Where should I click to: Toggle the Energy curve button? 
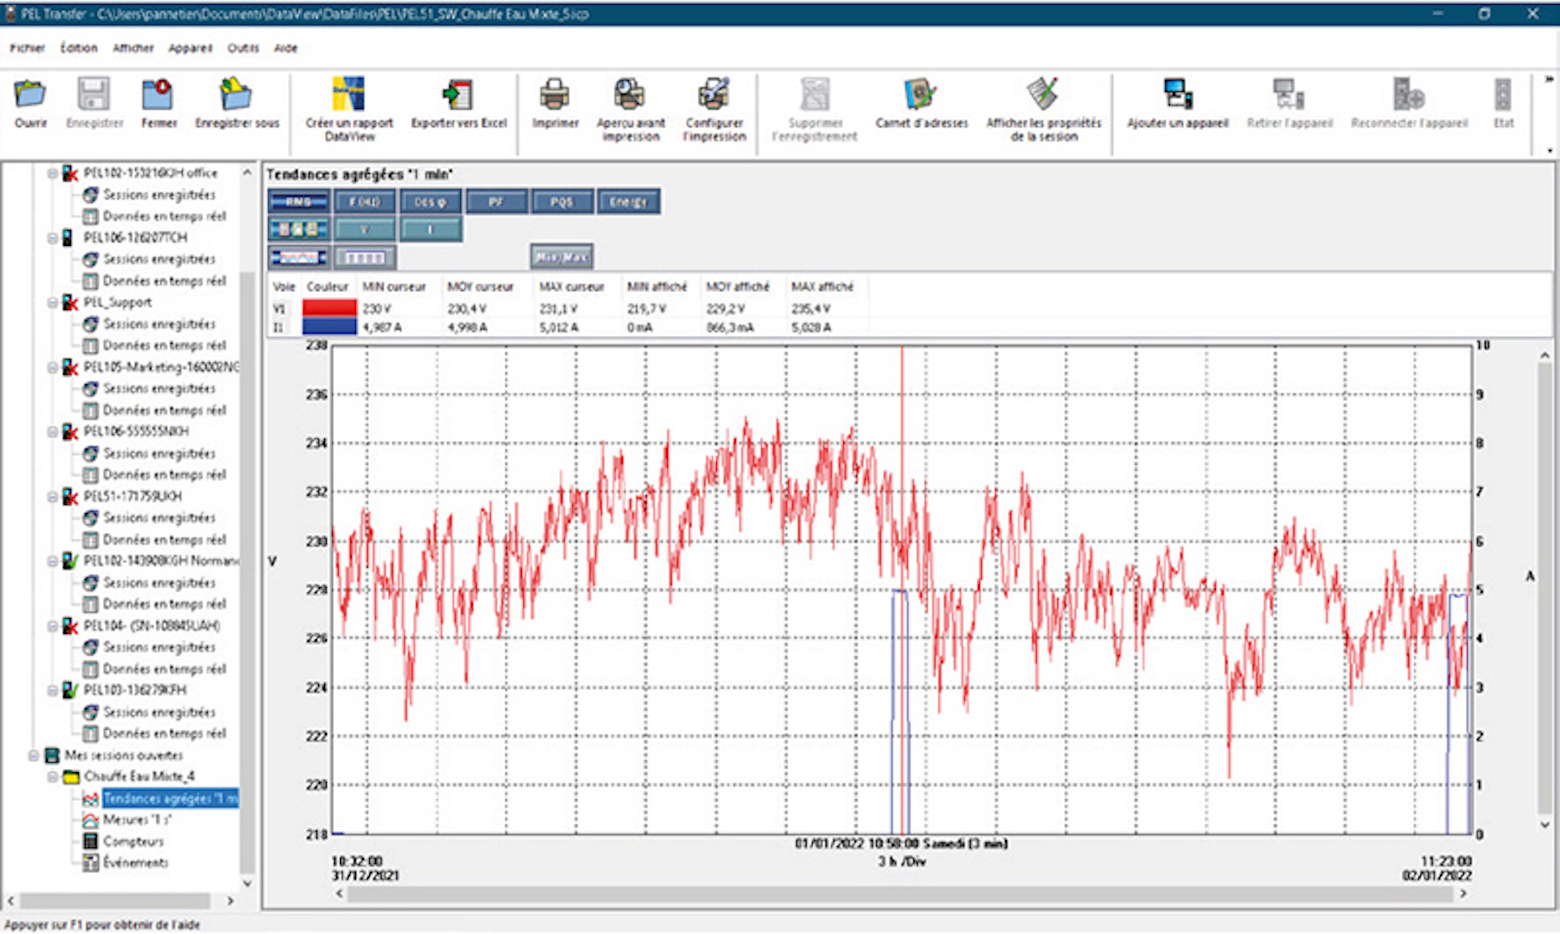(628, 202)
